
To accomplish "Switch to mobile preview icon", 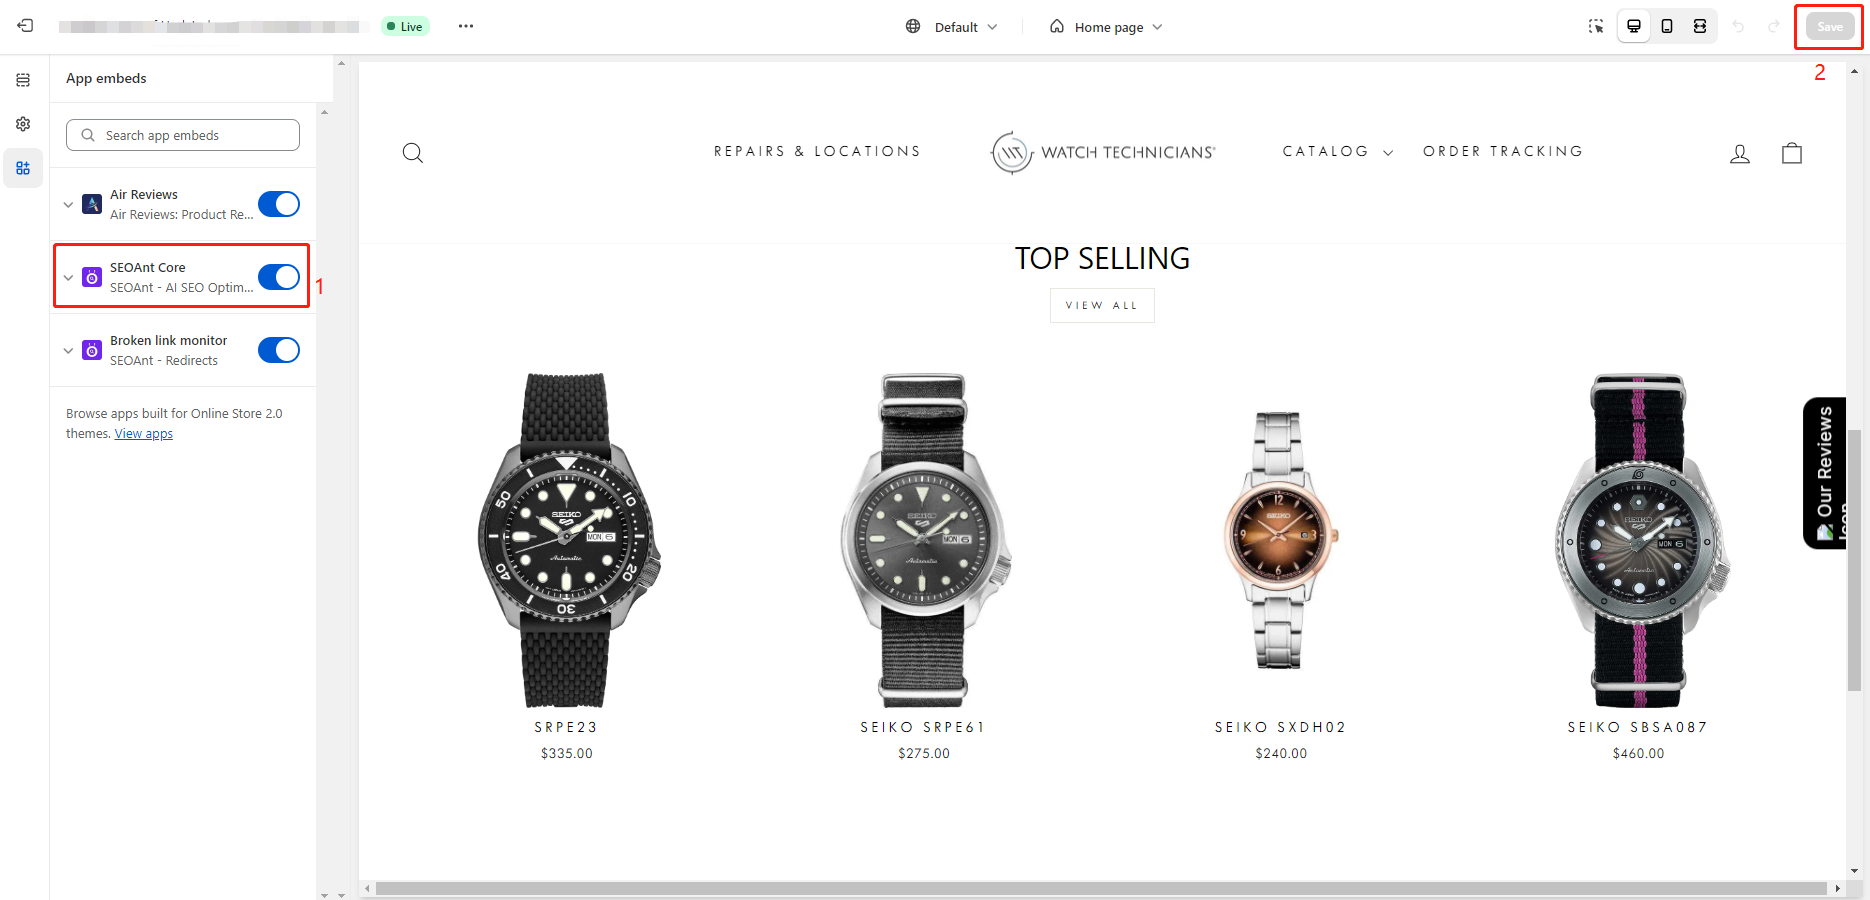I will (x=1667, y=26).
